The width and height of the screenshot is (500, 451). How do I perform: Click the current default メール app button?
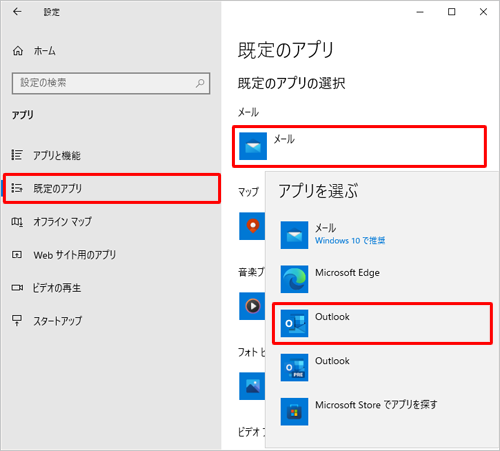359,146
